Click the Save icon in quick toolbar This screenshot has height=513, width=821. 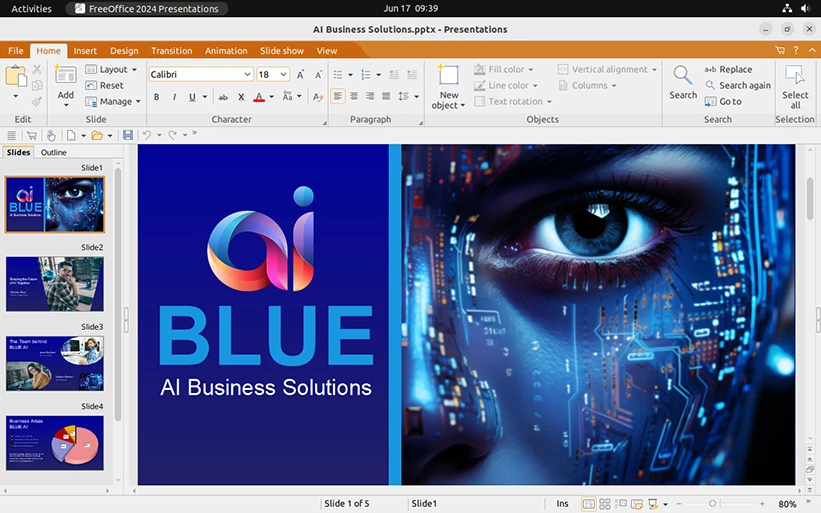click(x=127, y=135)
